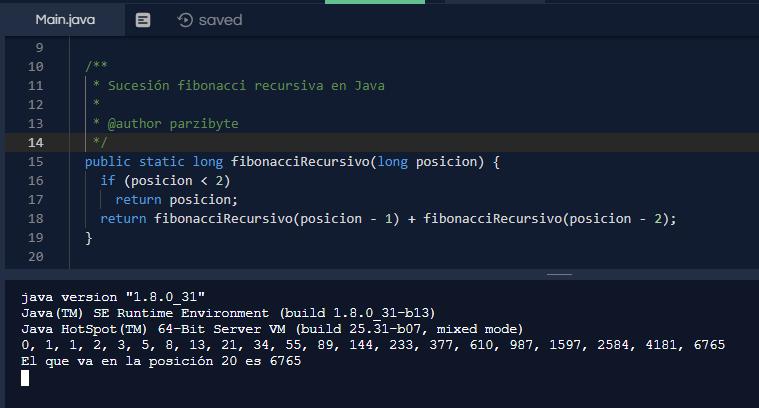Viewport: 759px width, 408px height.
Task: Click line number 15 in the gutter
Action: click(35, 162)
